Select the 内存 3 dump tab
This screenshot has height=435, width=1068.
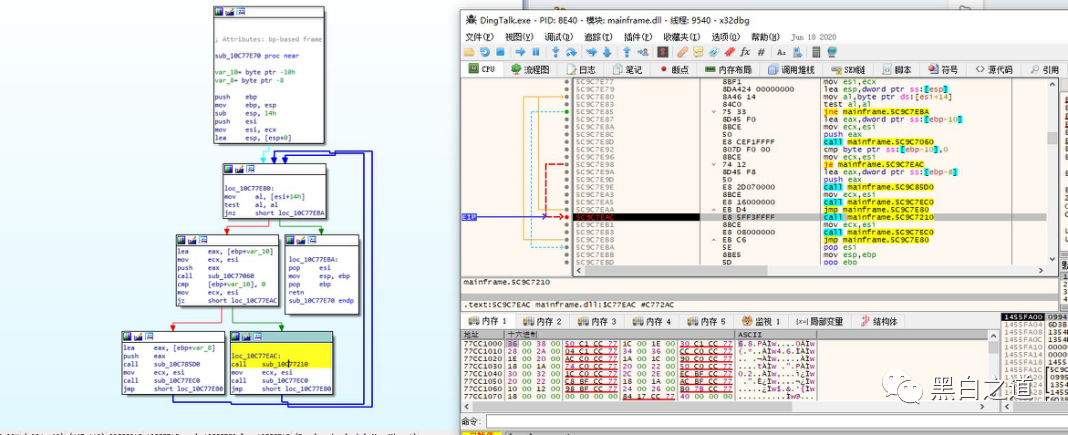[596, 321]
